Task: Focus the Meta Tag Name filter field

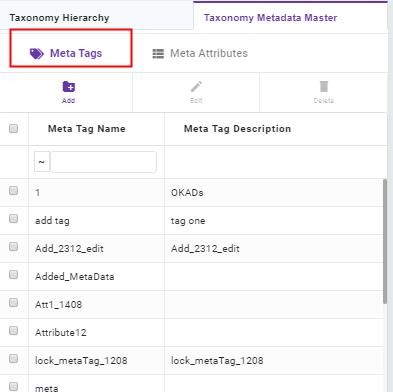Action: (x=103, y=162)
